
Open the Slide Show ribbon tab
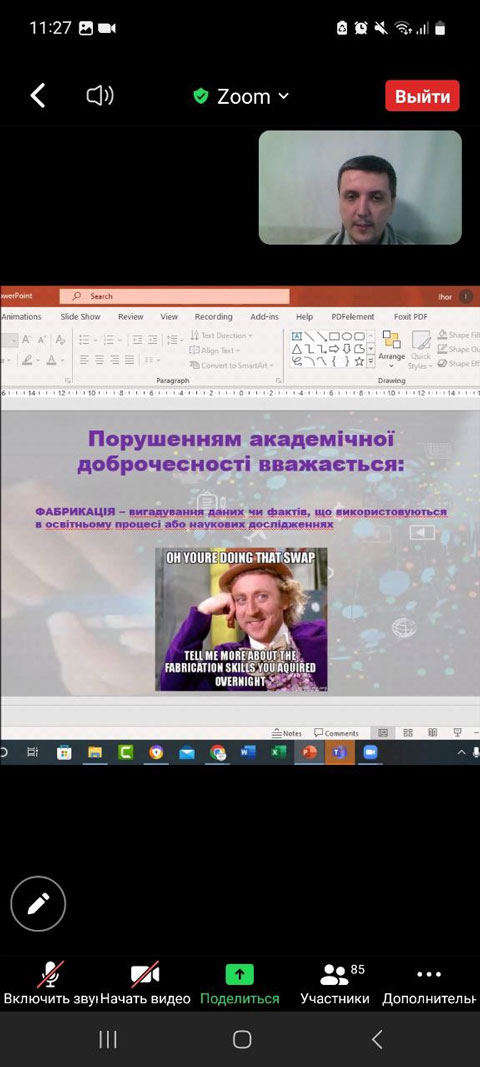[80, 317]
